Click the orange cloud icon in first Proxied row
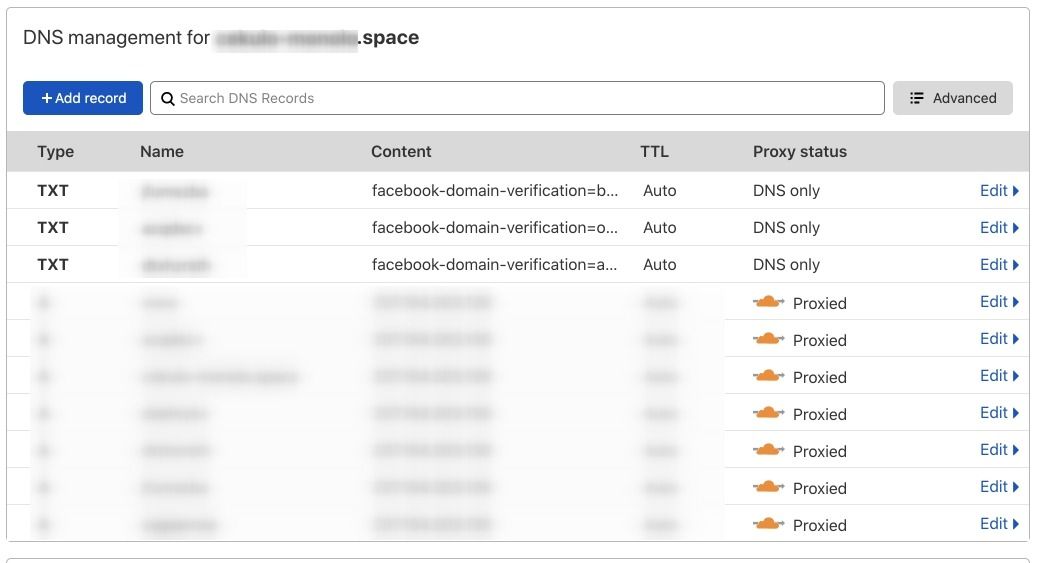The height and width of the screenshot is (563, 1044). (x=768, y=302)
